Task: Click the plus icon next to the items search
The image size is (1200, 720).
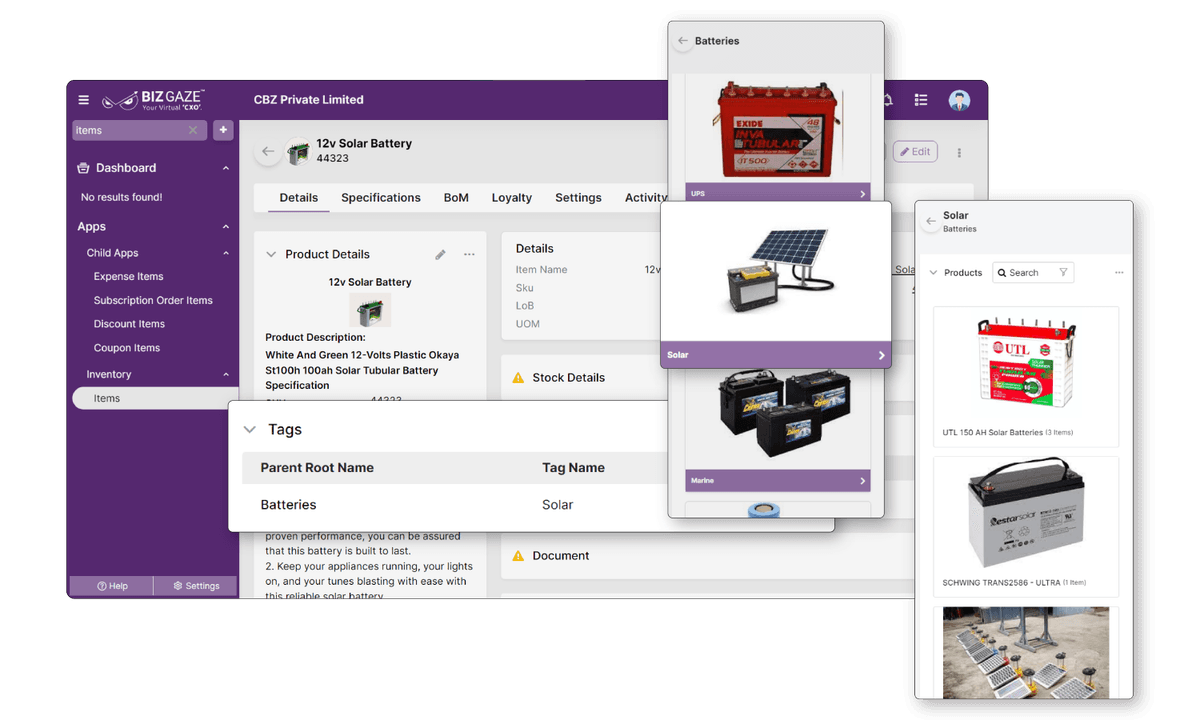Action: coord(222,130)
